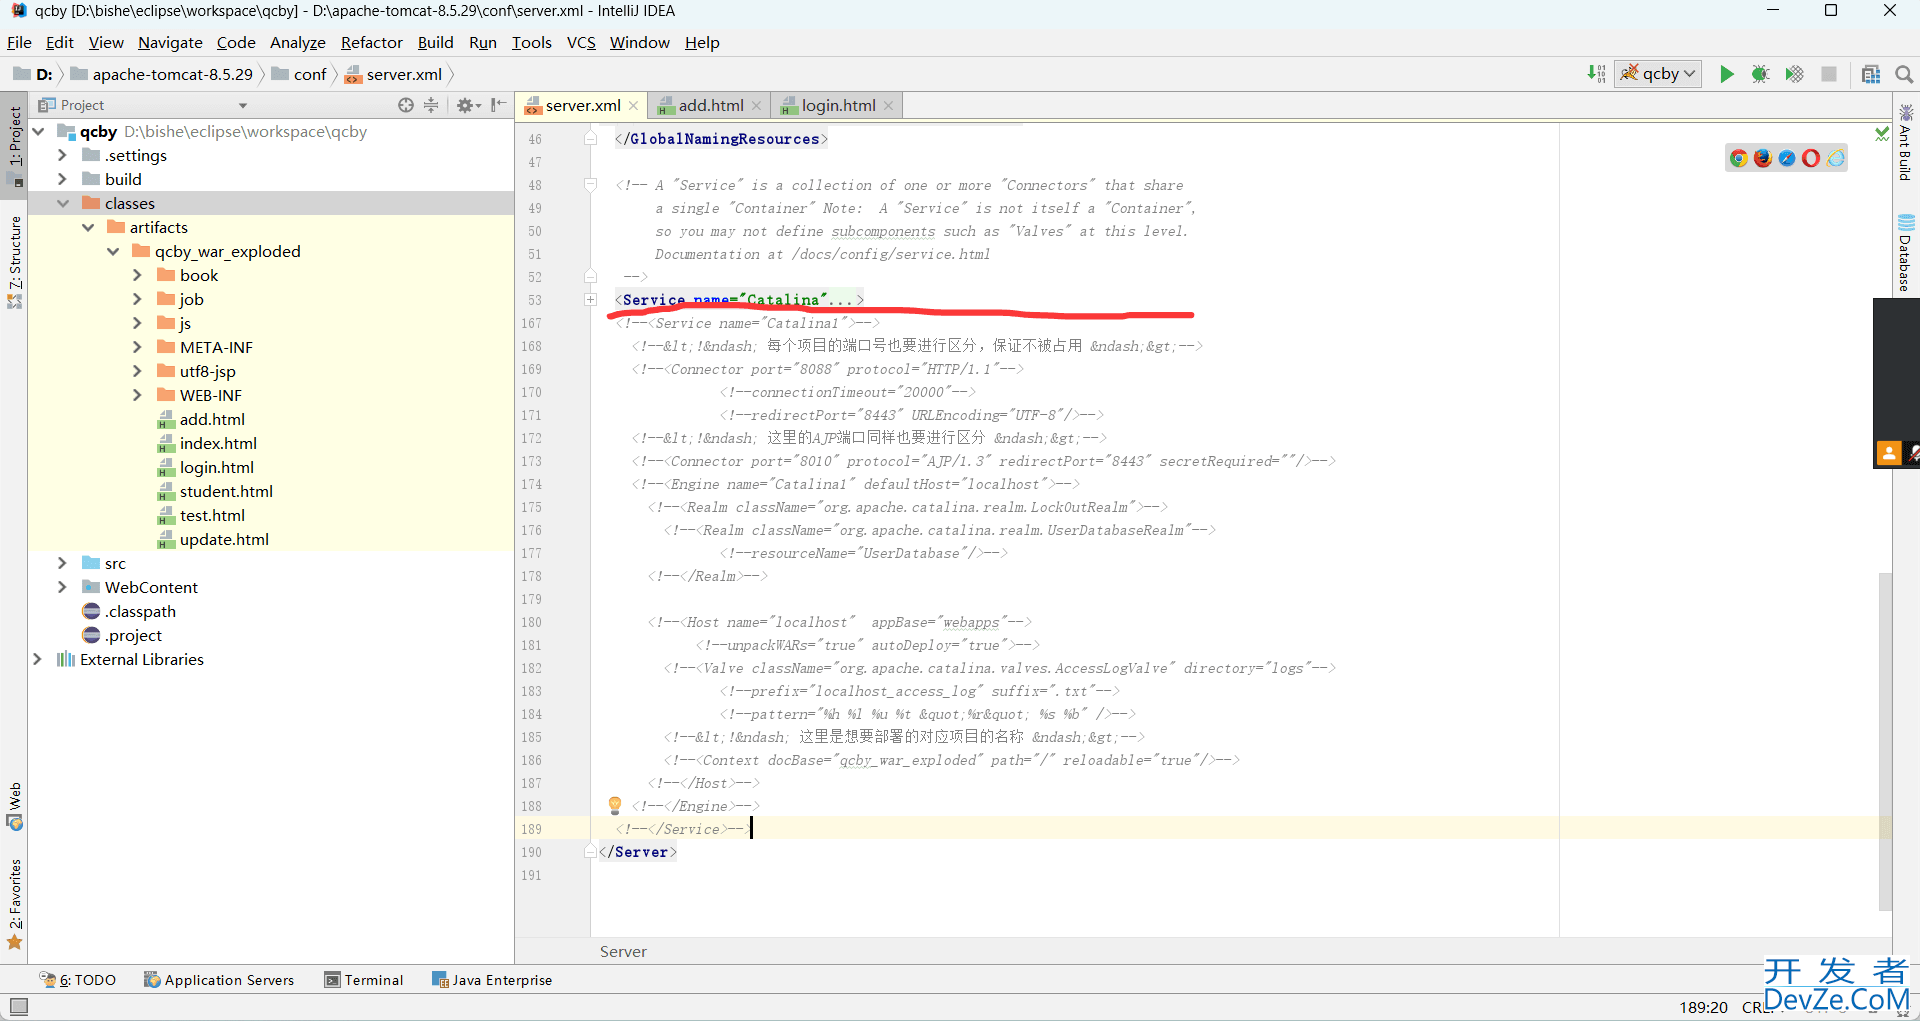
Task: Open the VCS menu
Action: pyautogui.click(x=581, y=42)
